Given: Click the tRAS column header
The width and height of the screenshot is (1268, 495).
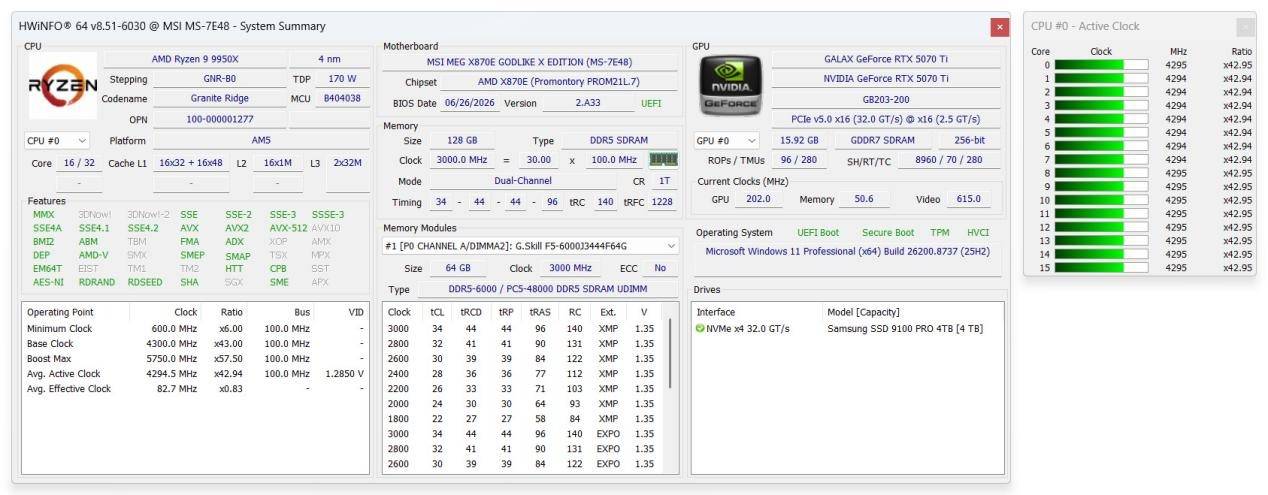Looking at the screenshot, I should tap(539, 312).
